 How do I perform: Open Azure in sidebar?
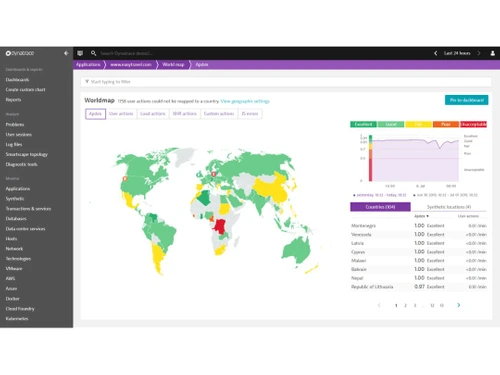pyautogui.click(x=11, y=288)
